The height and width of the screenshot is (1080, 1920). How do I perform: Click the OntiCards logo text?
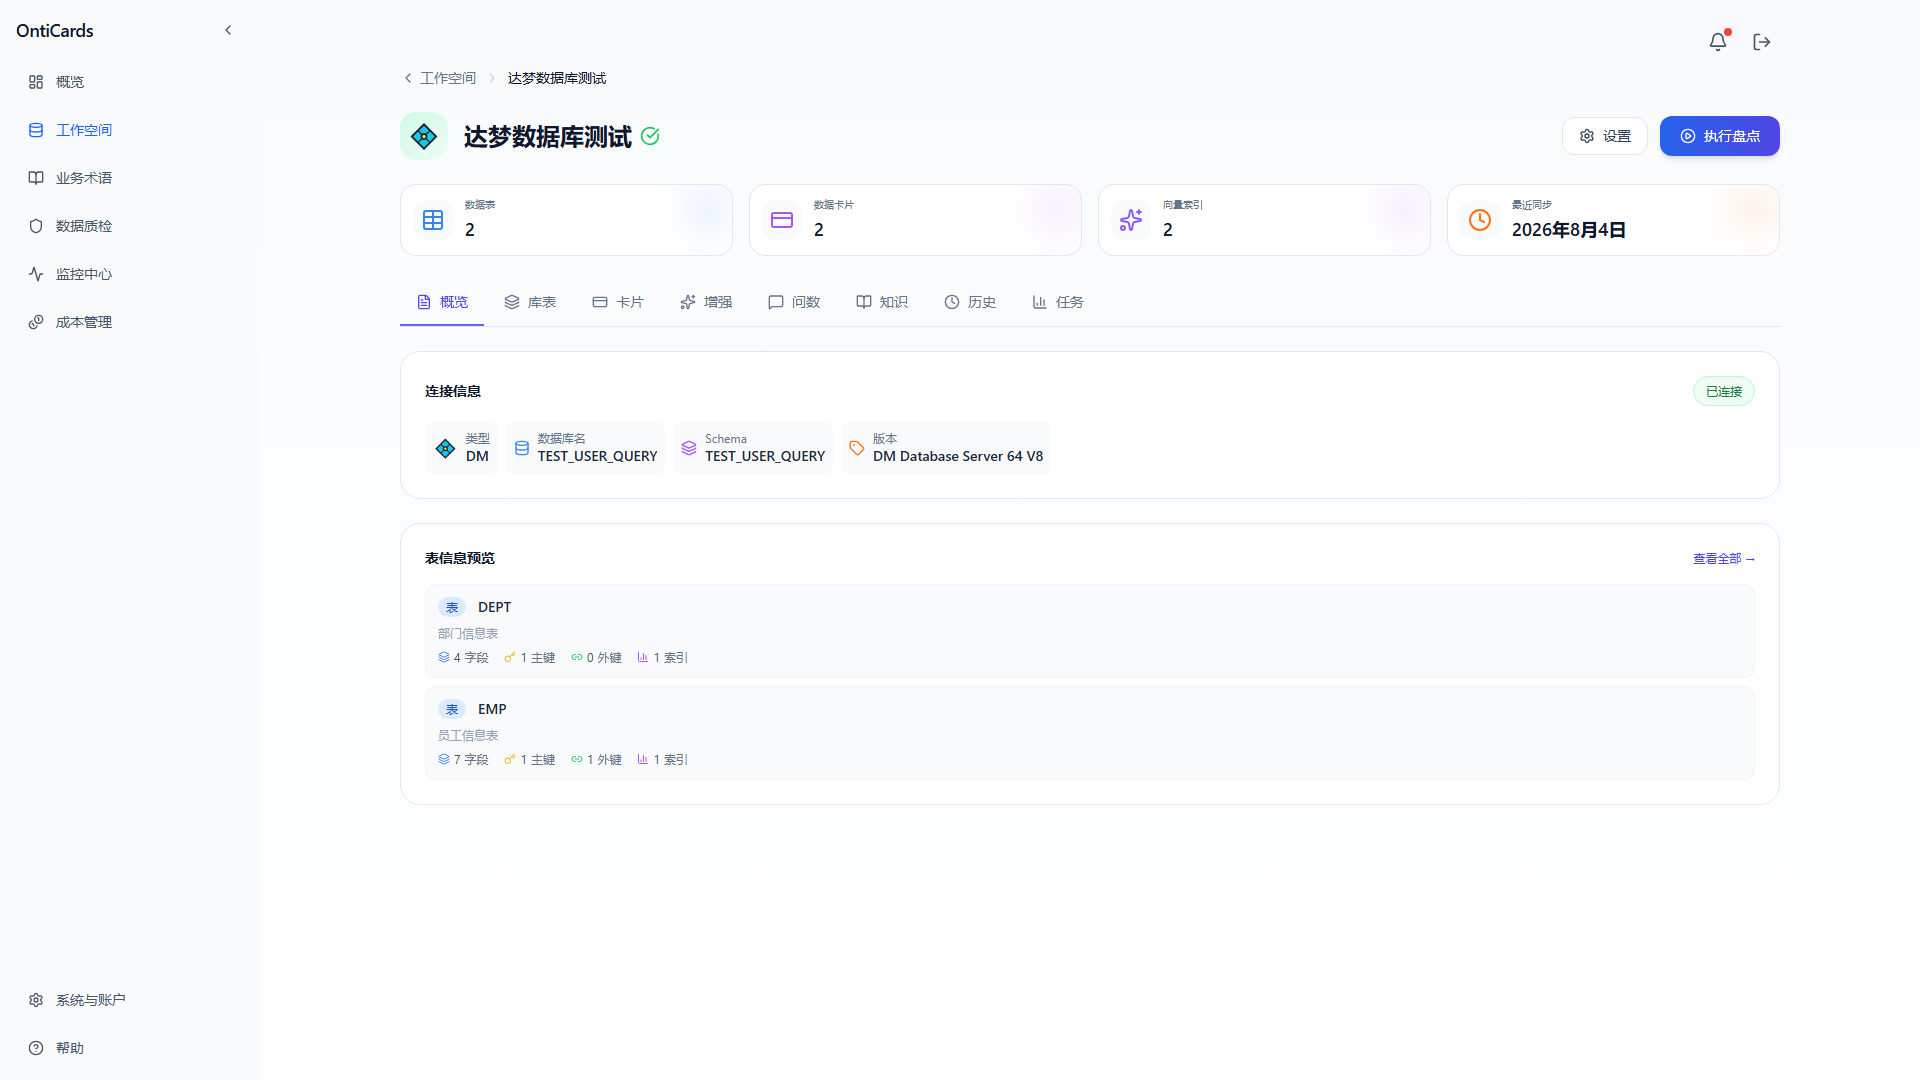point(55,31)
